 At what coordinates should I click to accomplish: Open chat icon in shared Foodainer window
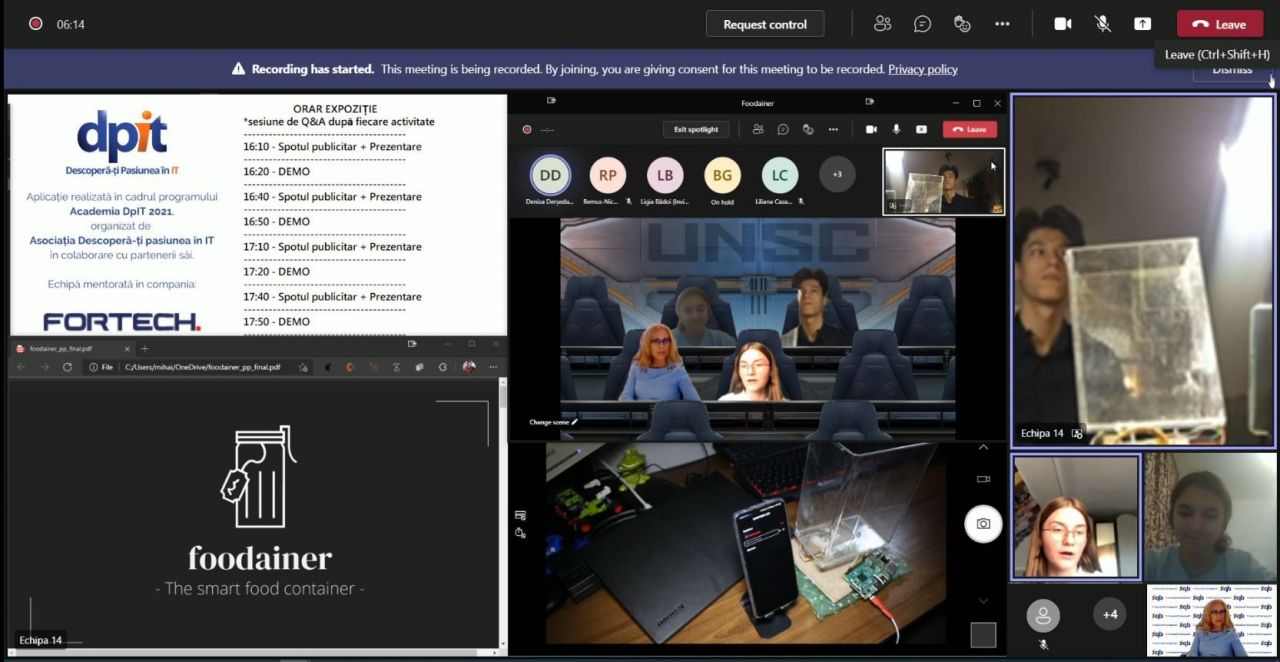[783, 129]
